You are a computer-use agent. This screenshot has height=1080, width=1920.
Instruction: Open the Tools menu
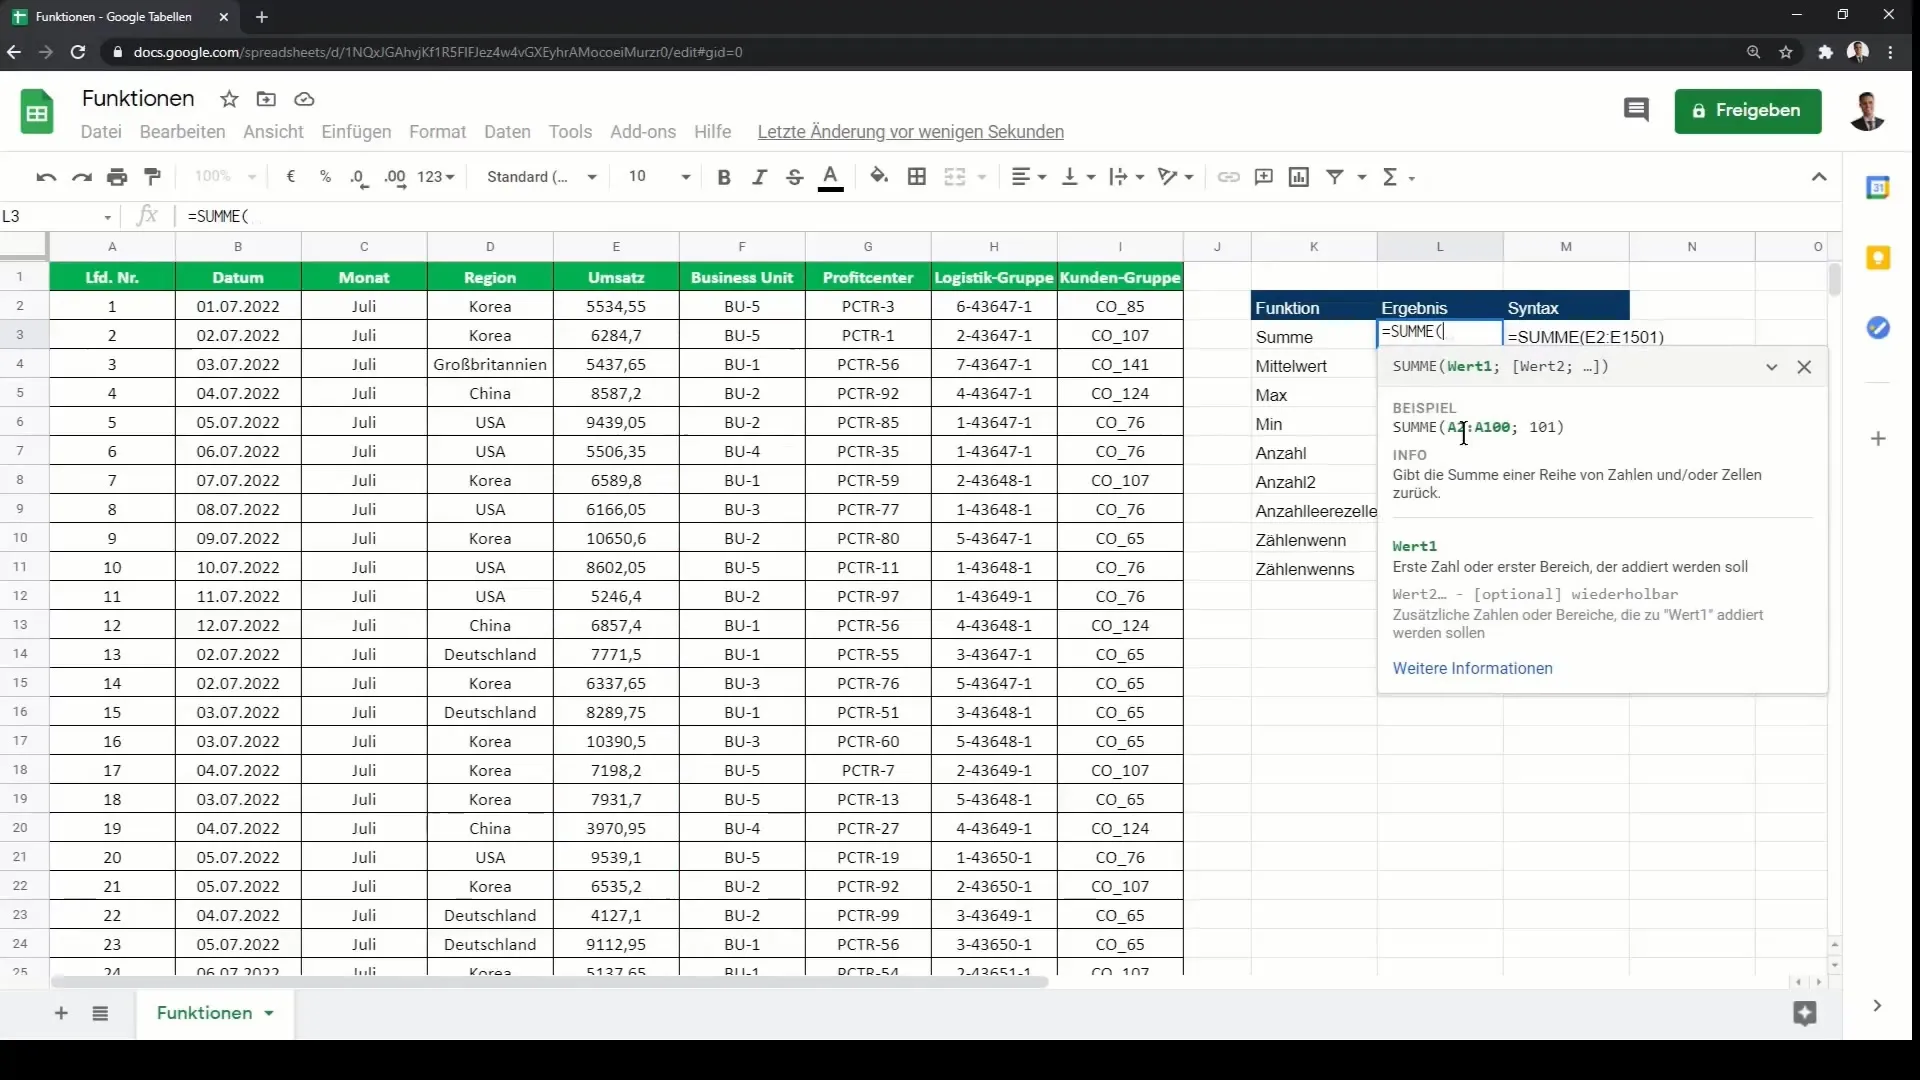click(570, 132)
